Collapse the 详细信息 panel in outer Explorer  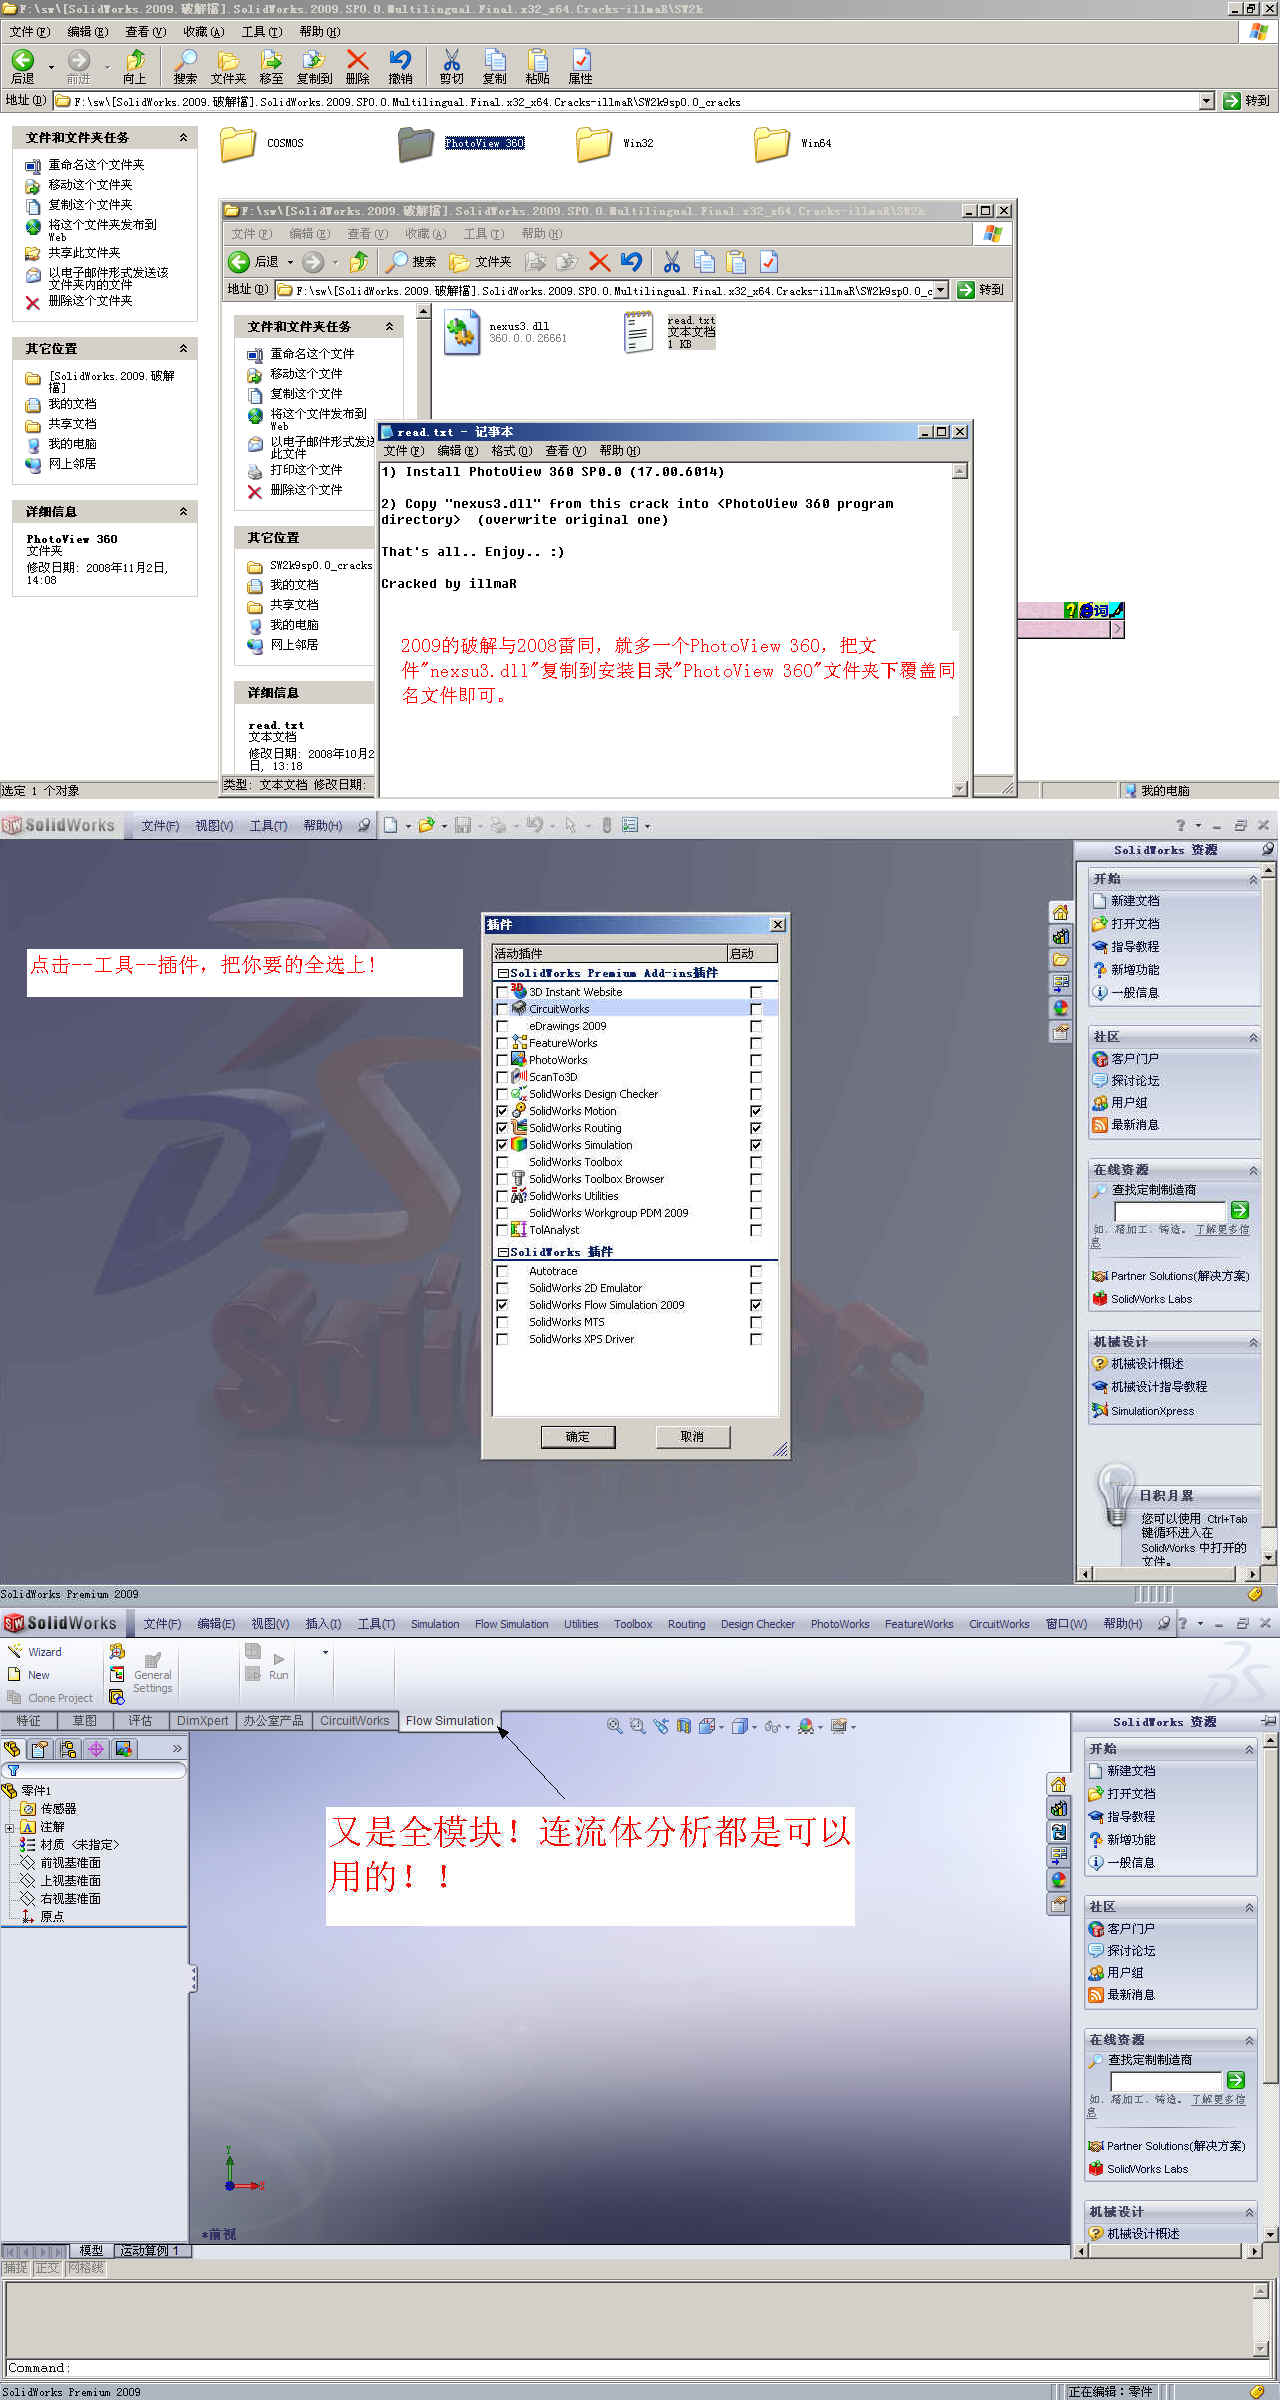(x=183, y=511)
